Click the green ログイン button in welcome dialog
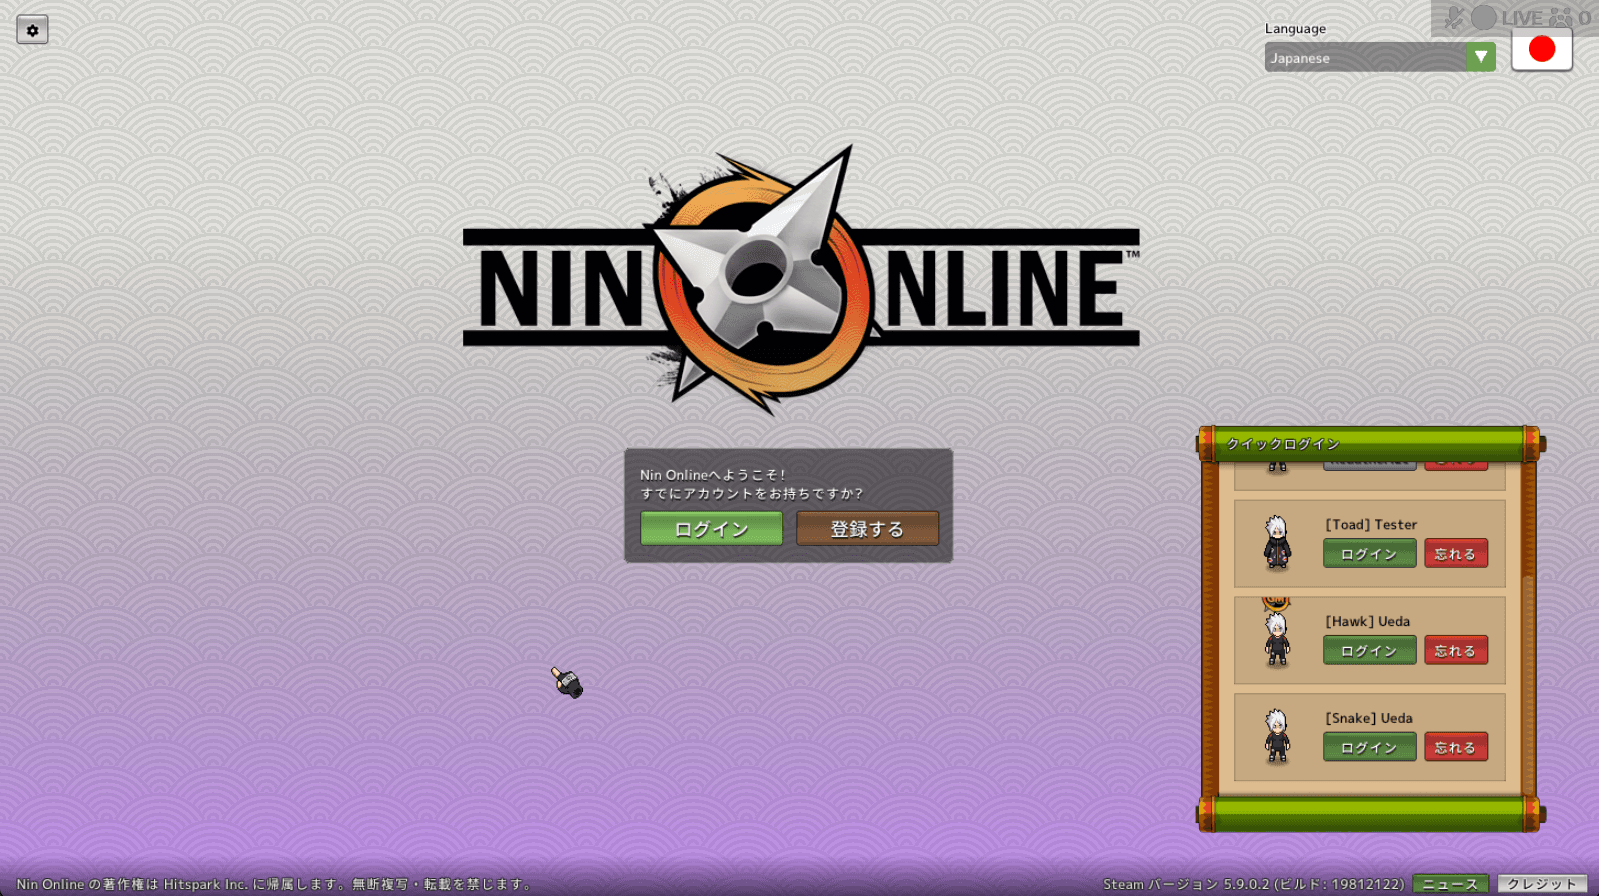The image size is (1599, 896). [712, 529]
